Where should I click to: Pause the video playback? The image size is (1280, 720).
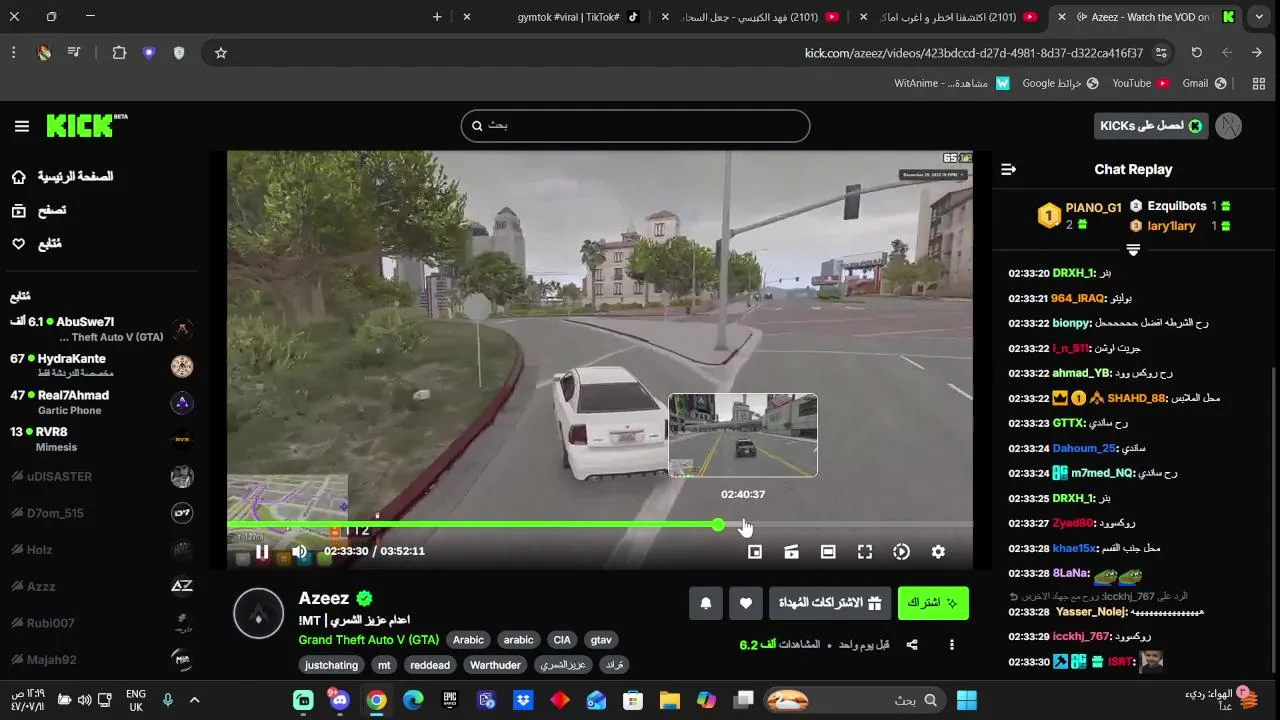coord(262,552)
